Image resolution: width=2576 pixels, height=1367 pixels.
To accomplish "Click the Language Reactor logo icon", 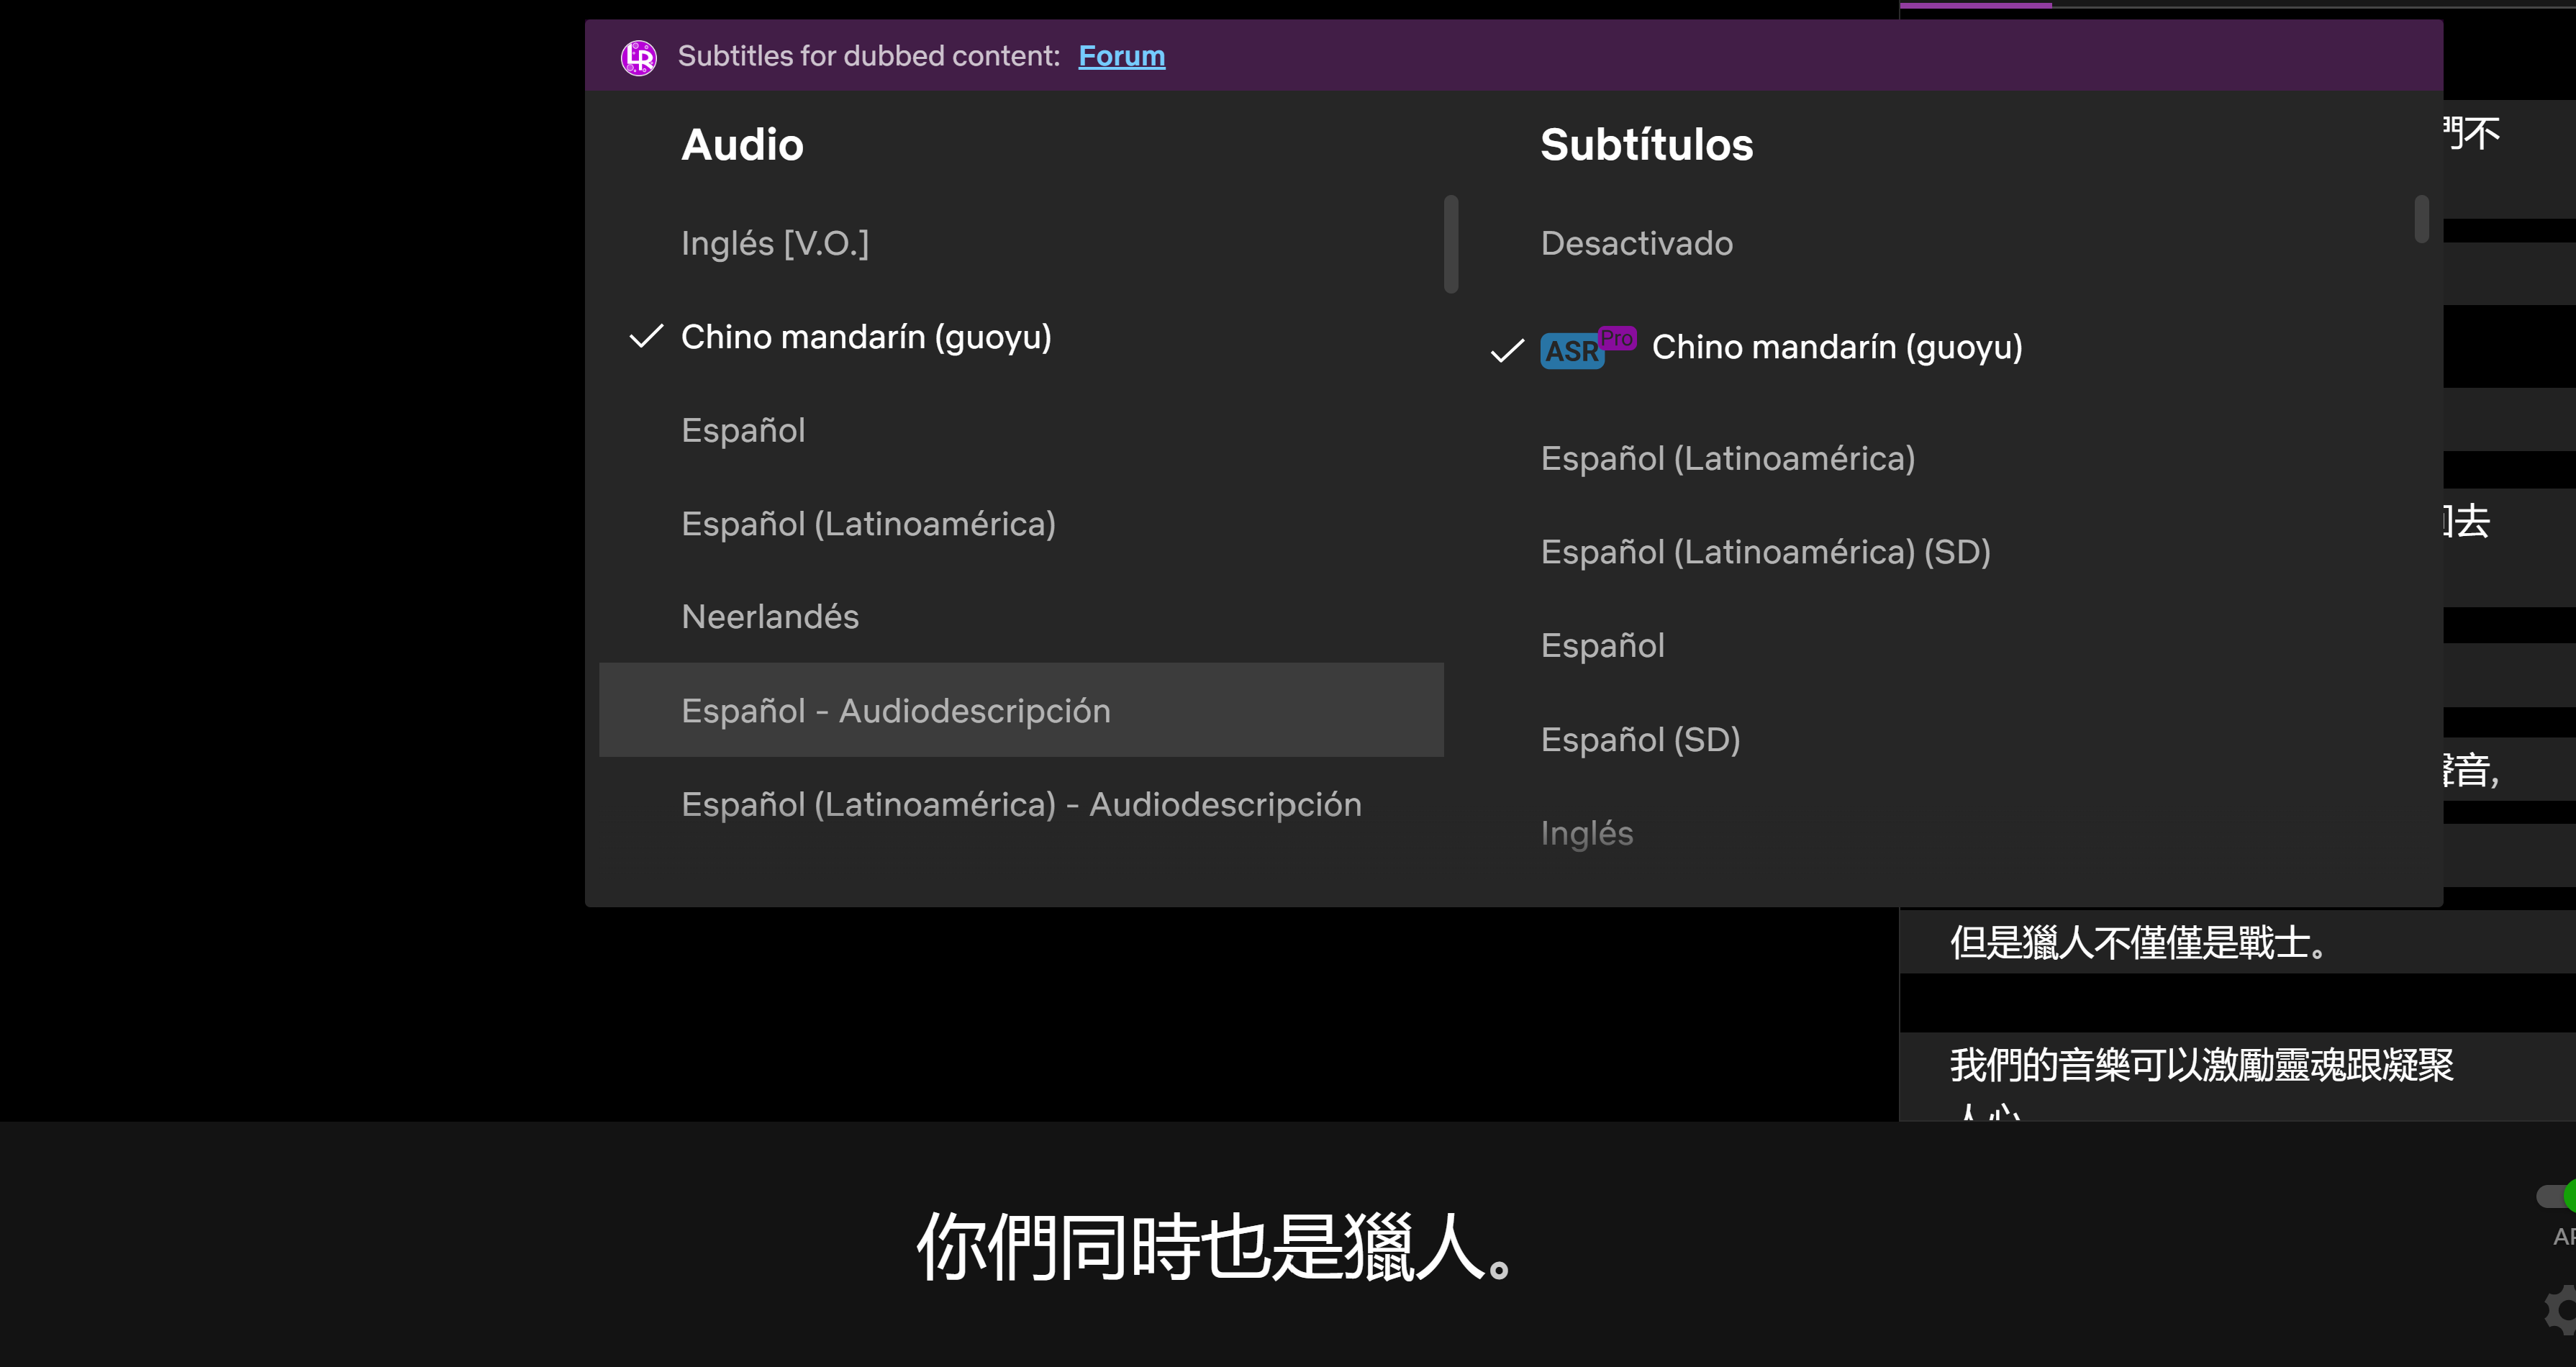I will [638, 57].
